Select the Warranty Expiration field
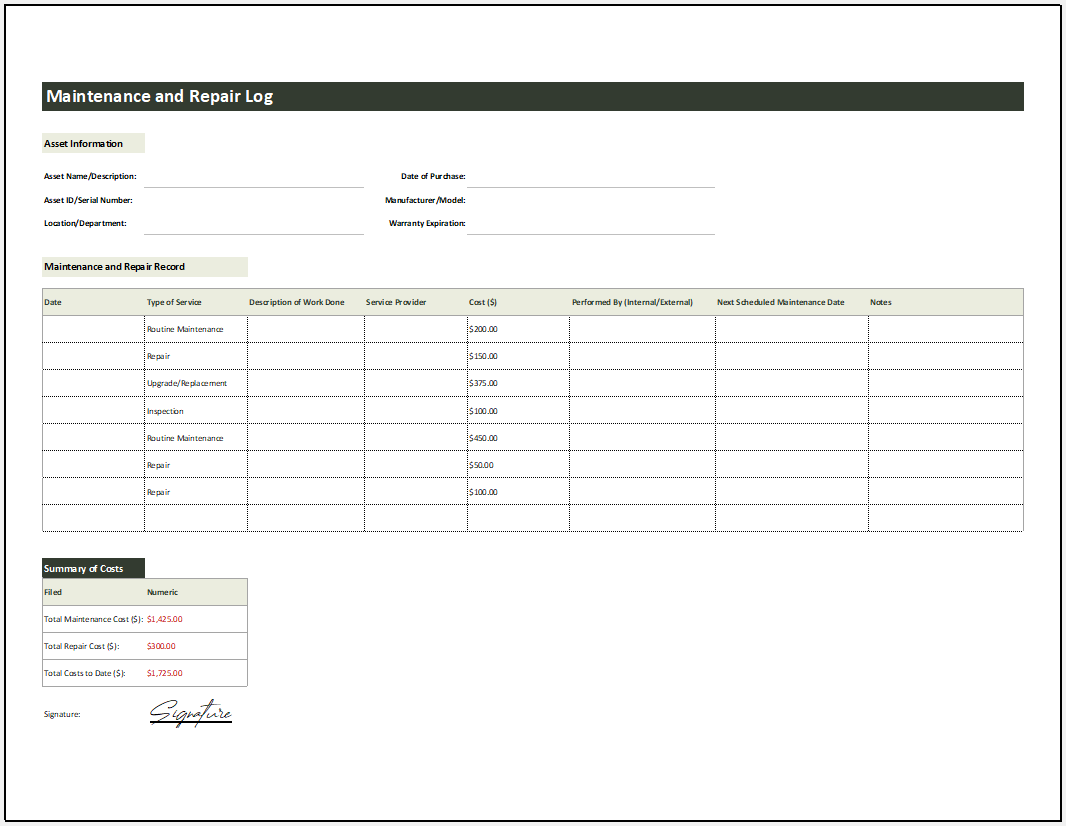The image size is (1066, 826). (590, 228)
